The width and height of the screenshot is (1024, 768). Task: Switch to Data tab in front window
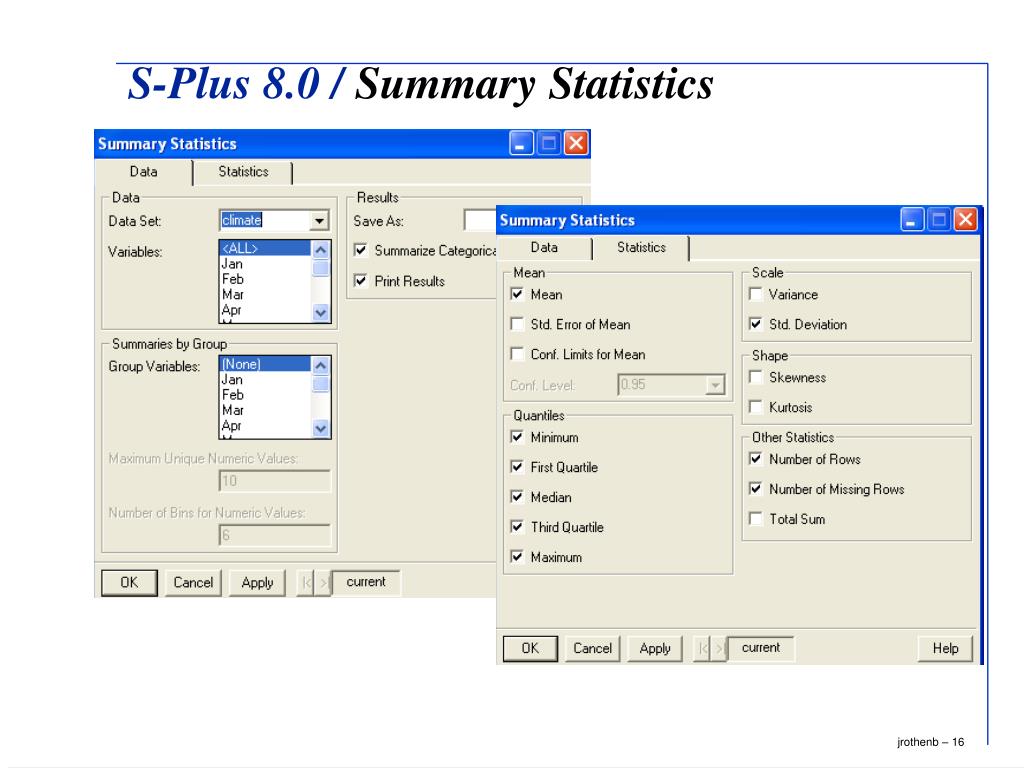pos(544,248)
